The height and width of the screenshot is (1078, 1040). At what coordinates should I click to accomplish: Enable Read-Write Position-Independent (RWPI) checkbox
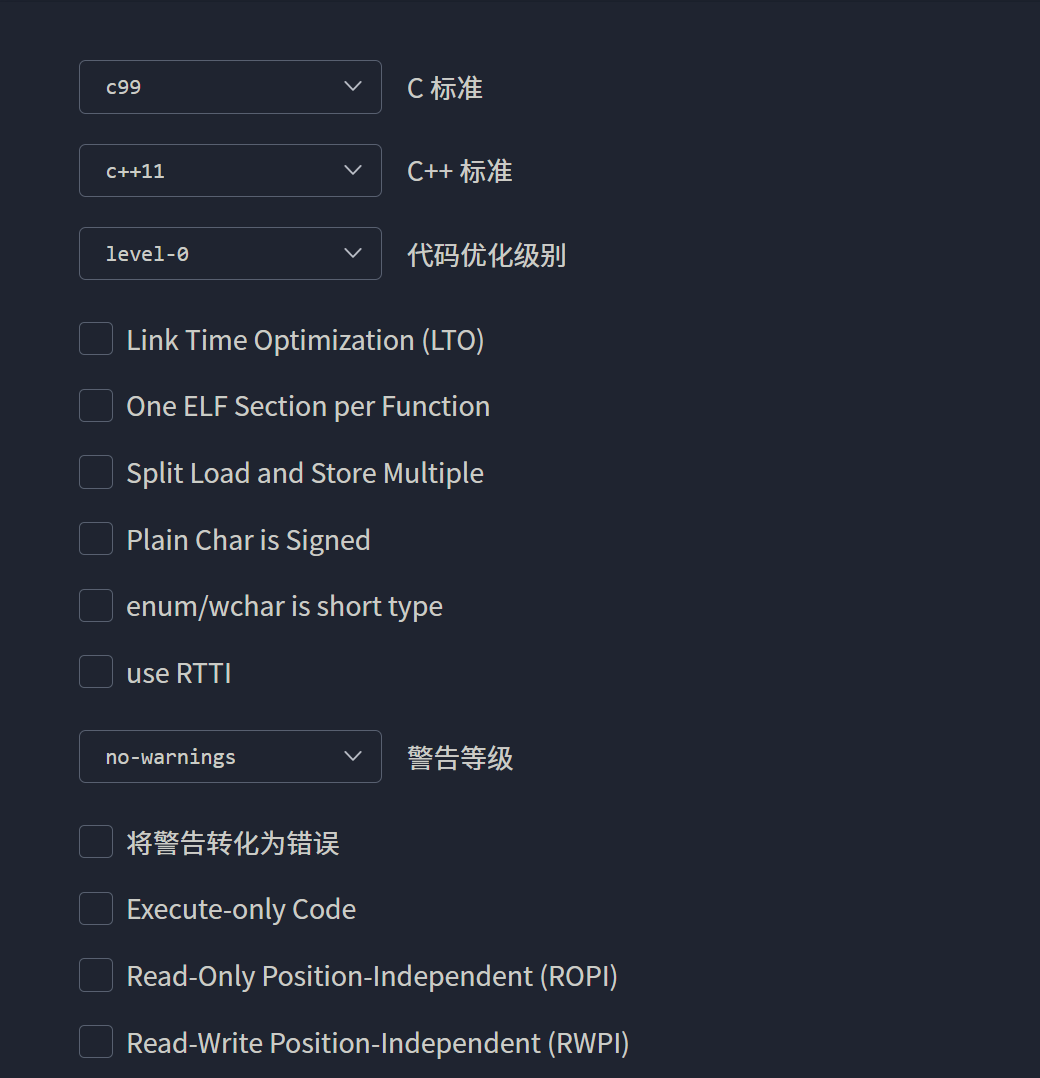[96, 1042]
